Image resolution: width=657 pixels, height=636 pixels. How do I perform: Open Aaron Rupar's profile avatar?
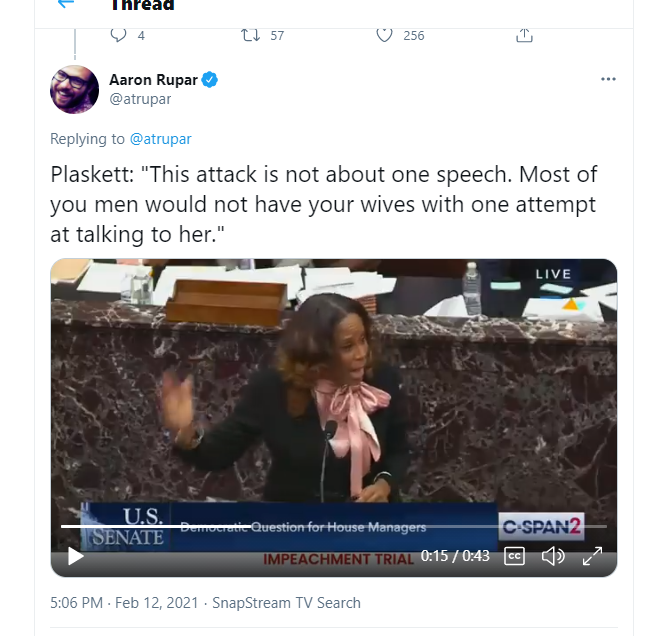tap(75, 90)
